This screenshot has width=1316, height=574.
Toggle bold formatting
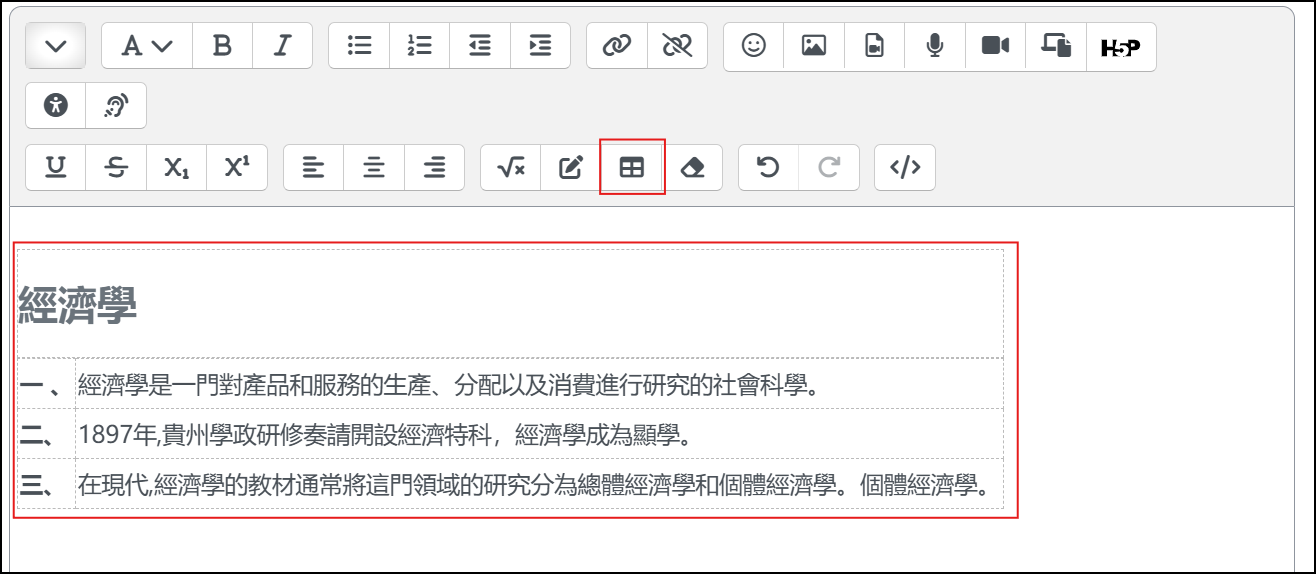(x=223, y=46)
